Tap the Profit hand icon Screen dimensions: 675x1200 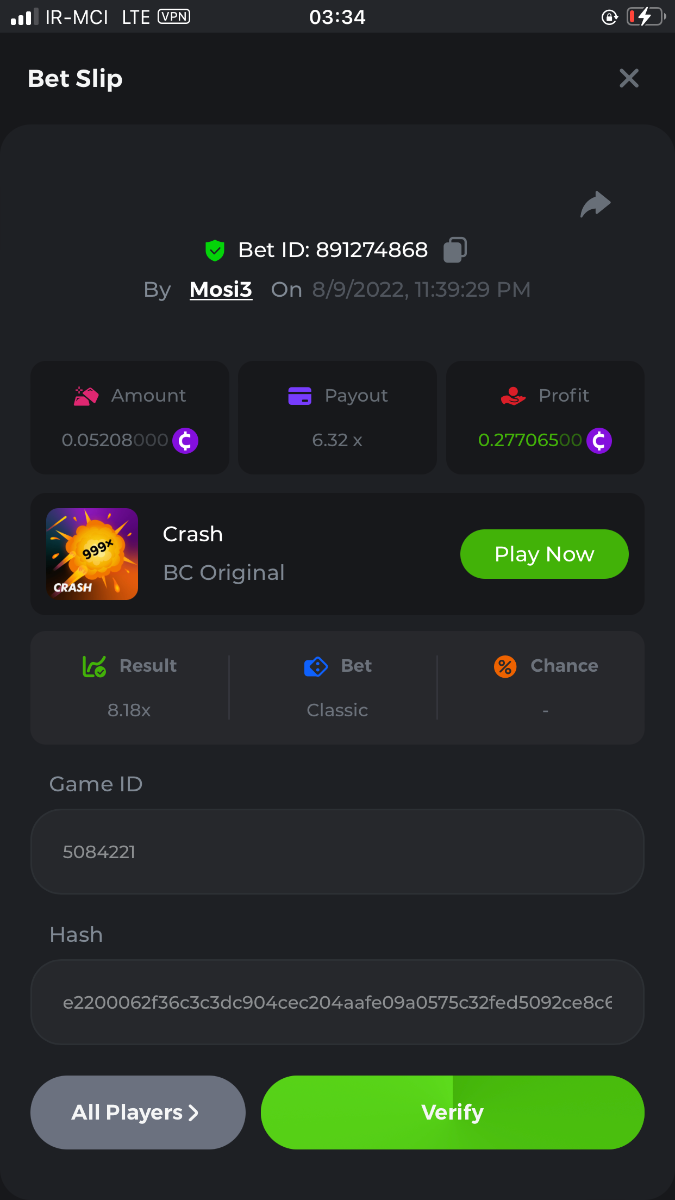[513, 396]
